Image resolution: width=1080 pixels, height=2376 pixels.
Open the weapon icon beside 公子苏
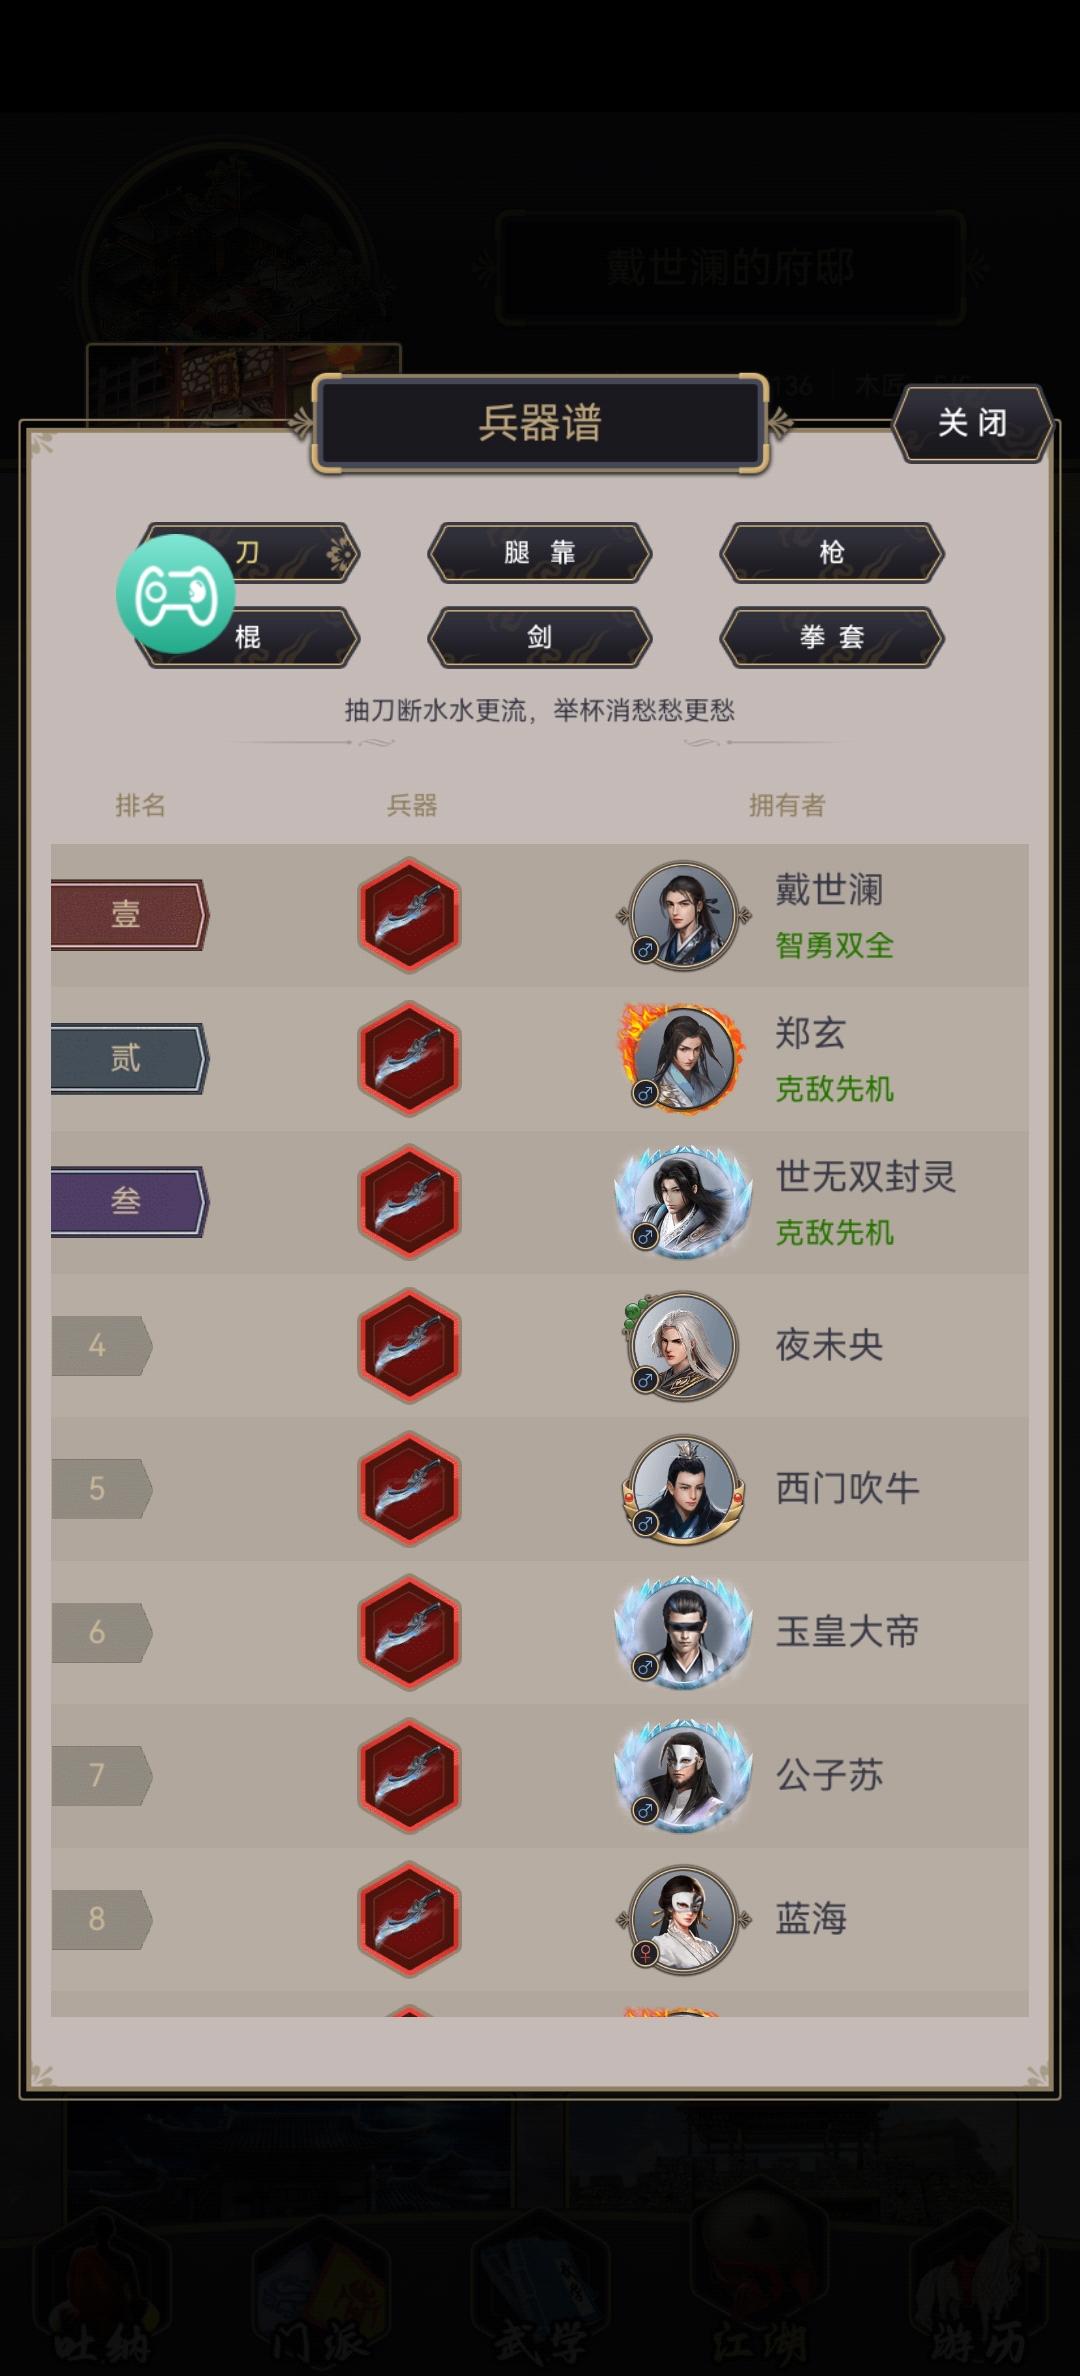(x=409, y=1775)
